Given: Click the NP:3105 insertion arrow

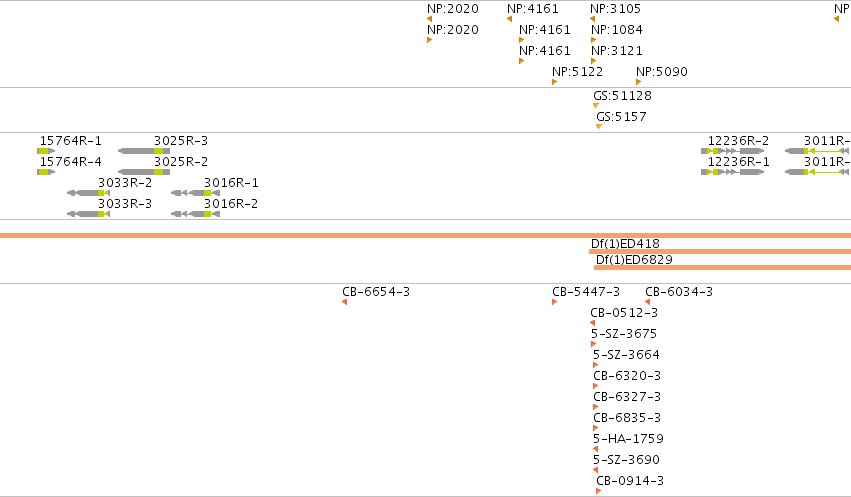Looking at the screenshot, I should pyautogui.click(x=592, y=20).
